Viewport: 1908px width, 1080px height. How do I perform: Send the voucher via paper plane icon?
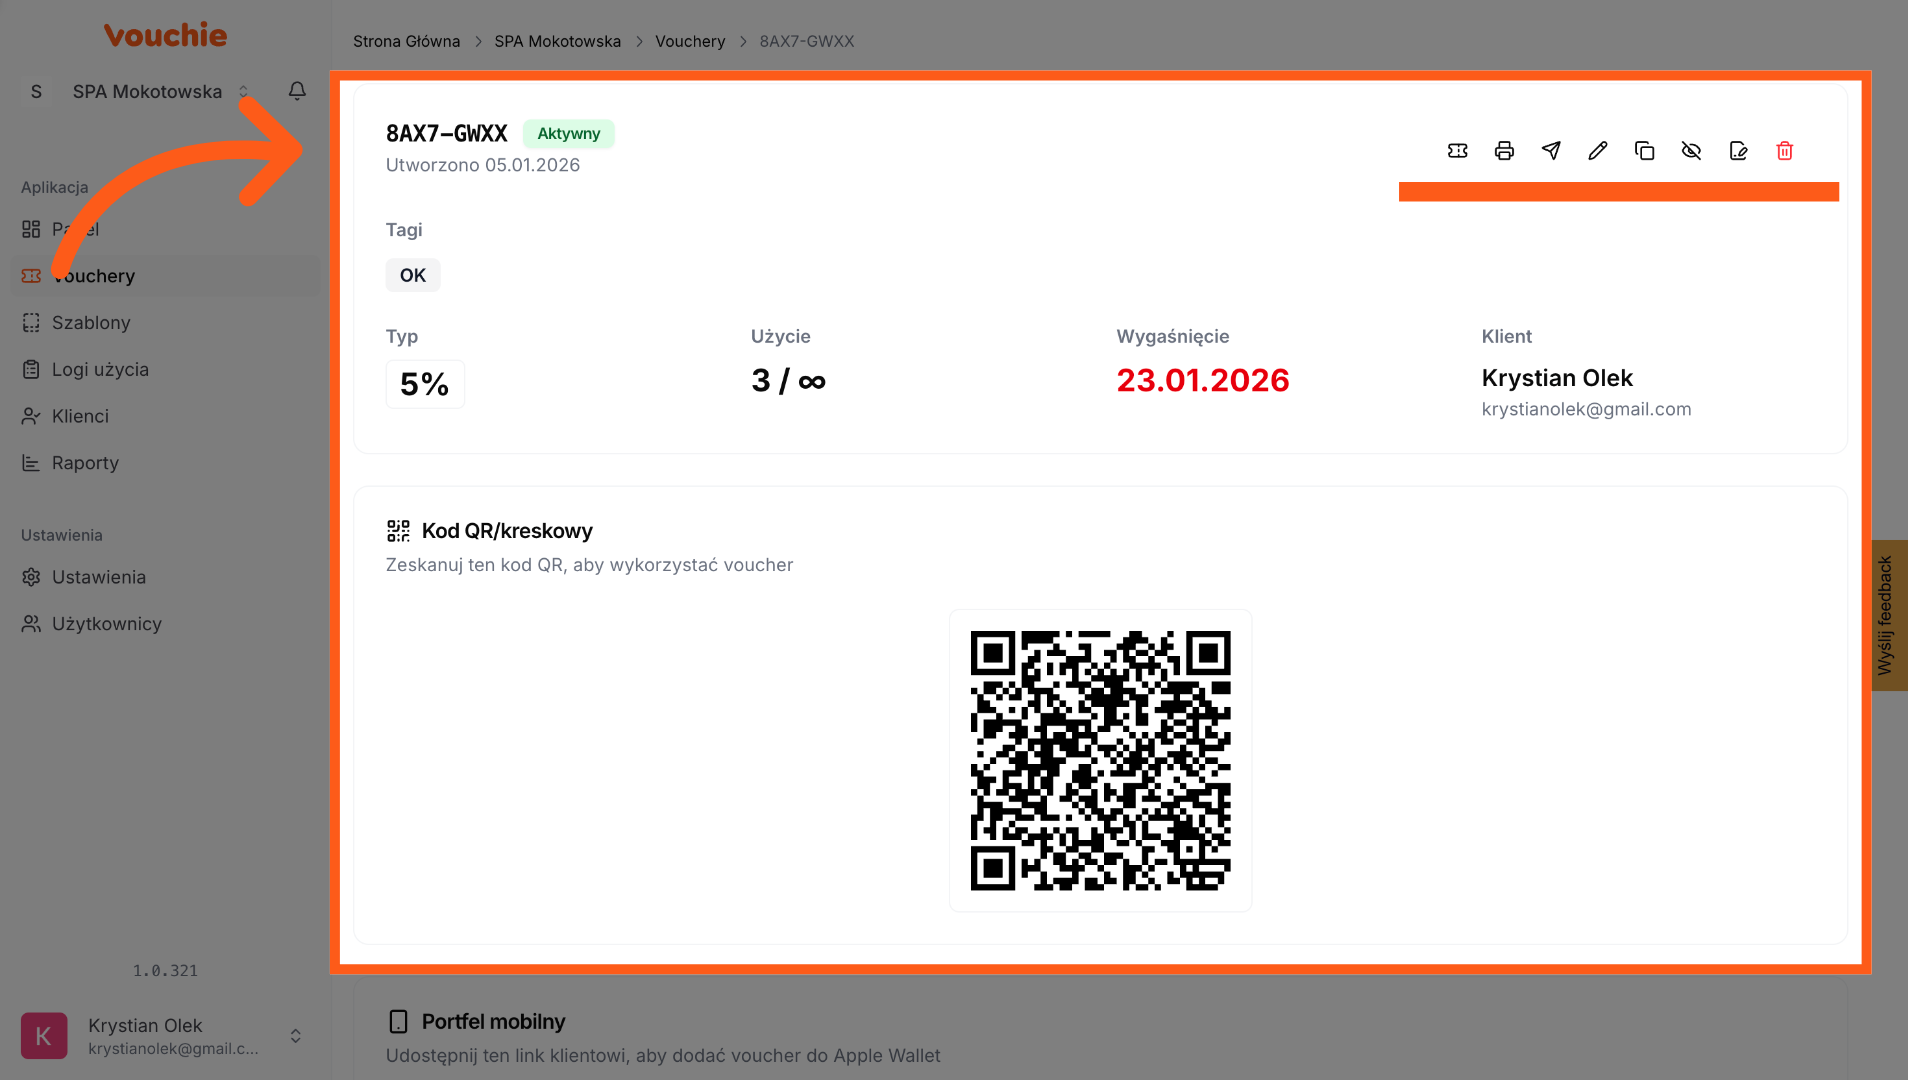(1551, 151)
